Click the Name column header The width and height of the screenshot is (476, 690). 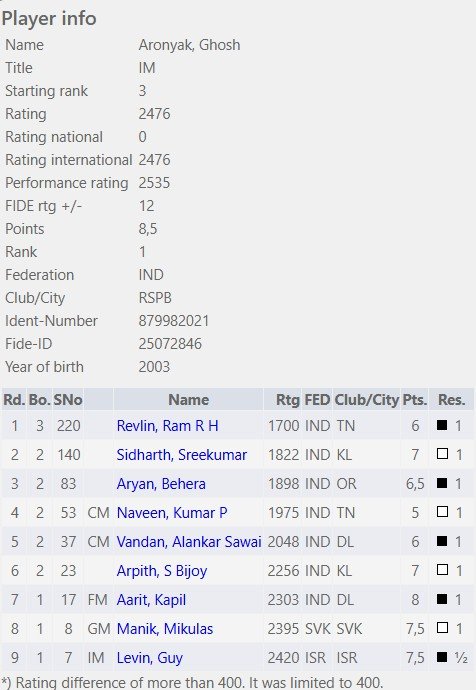click(x=188, y=400)
